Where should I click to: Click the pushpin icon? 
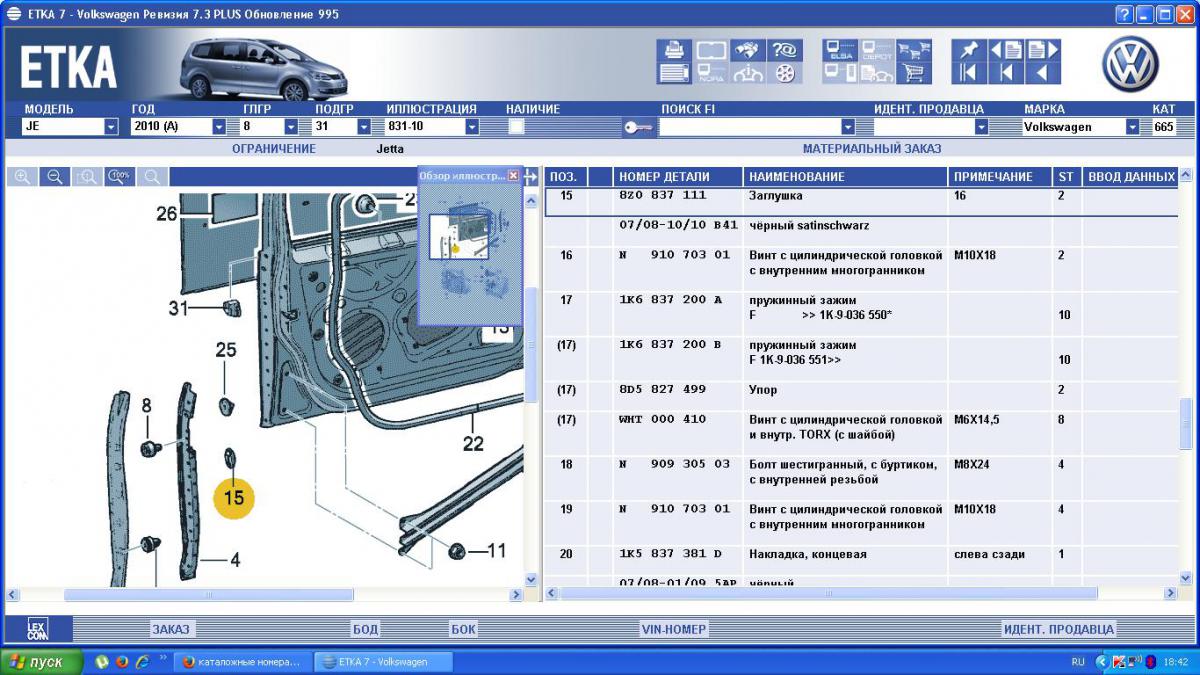pos(968,50)
